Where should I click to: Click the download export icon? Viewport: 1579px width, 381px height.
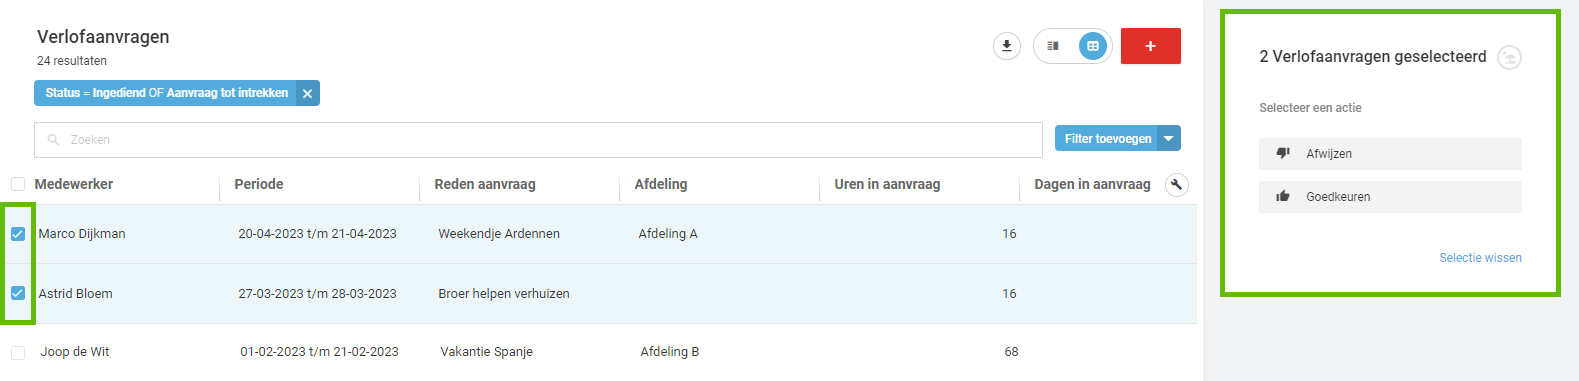1007,46
